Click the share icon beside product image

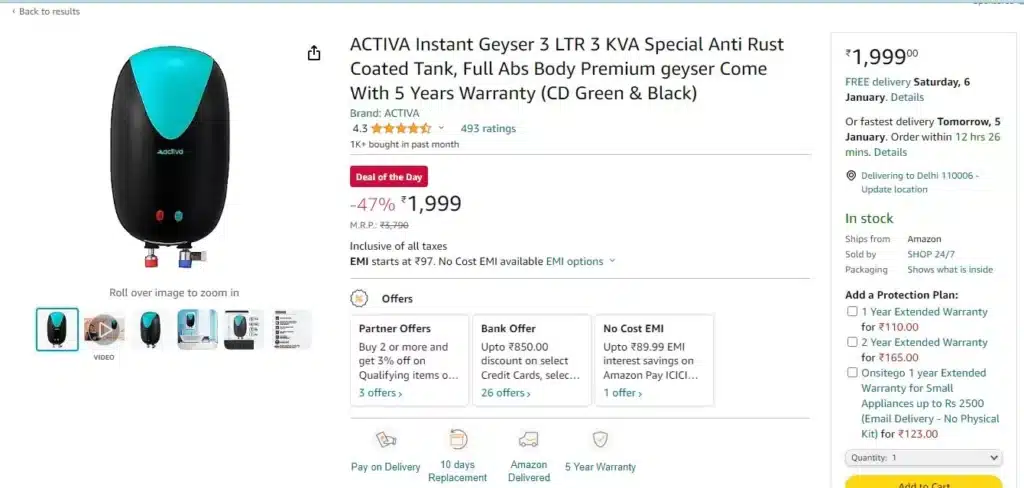click(x=314, y=54)
